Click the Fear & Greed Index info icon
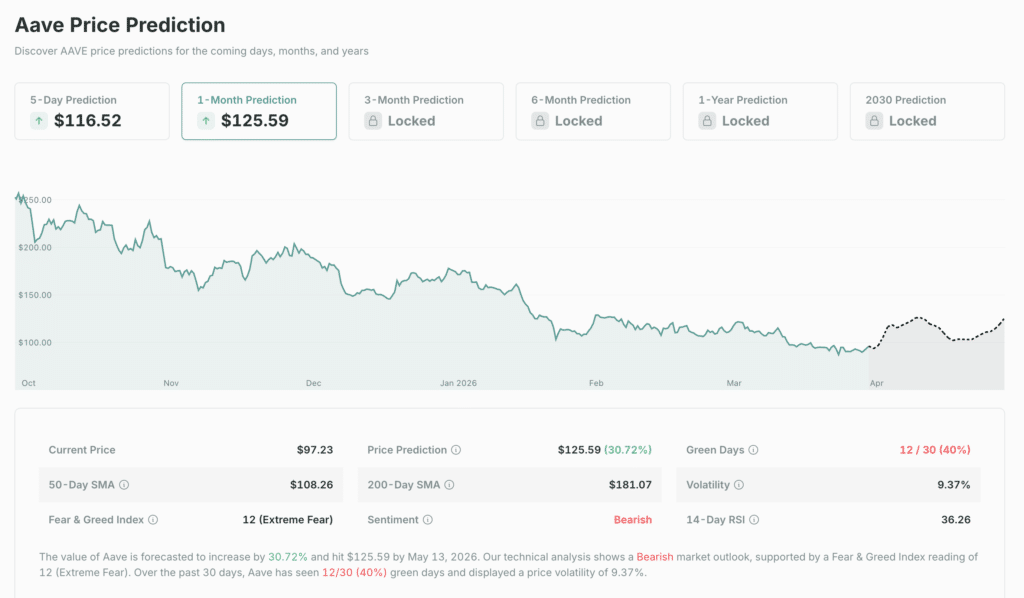The height and width of the screenshot is (598, 1024). [x=154, y=520]
